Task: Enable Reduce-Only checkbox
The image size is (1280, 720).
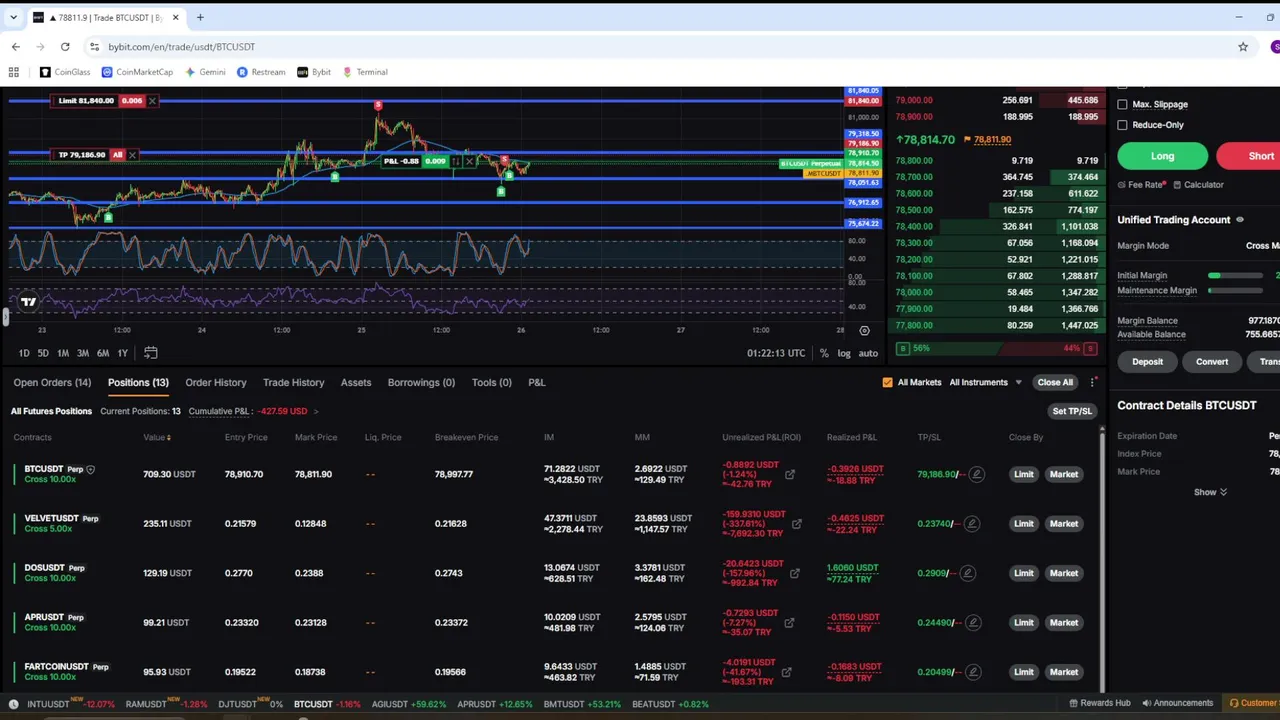Action: tap(1122, 125)
